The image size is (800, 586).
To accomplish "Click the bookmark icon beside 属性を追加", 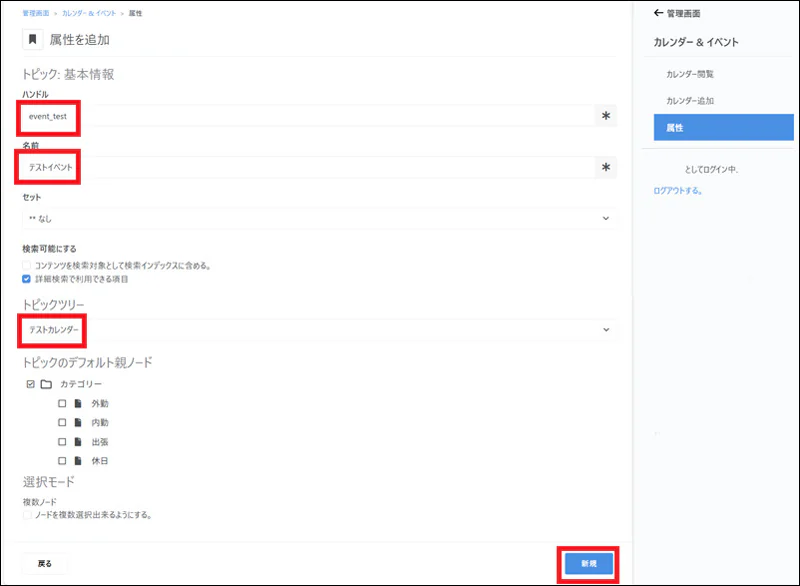I will click(x=33, y=39).
